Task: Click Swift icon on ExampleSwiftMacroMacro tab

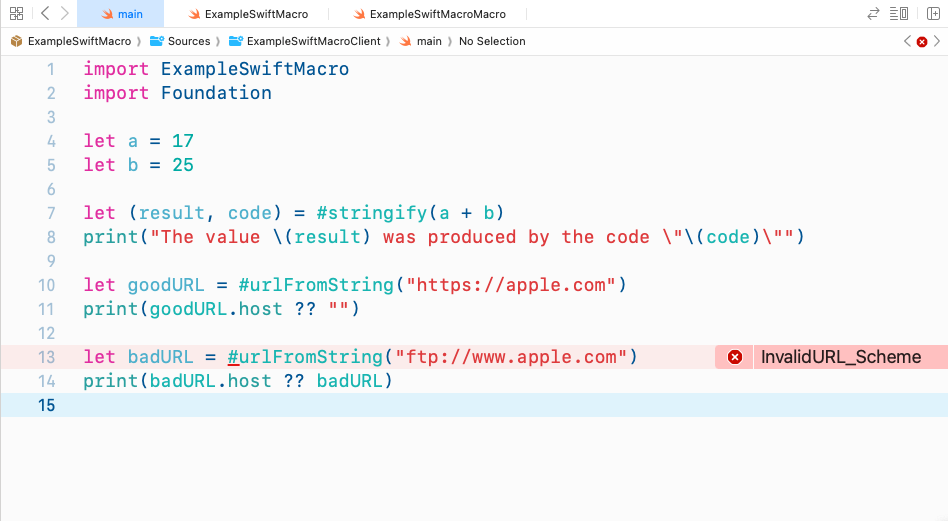Action: tap(359, 14)
